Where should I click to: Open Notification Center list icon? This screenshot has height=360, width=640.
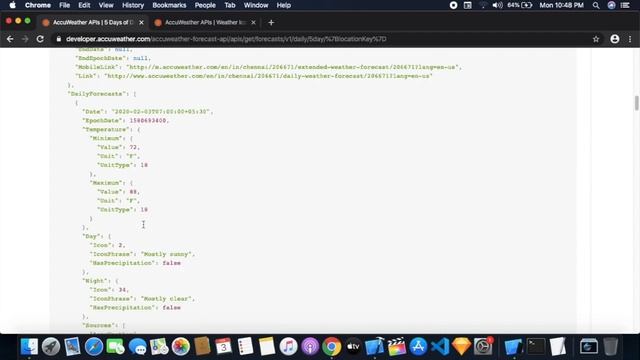[x=625, y=5]
